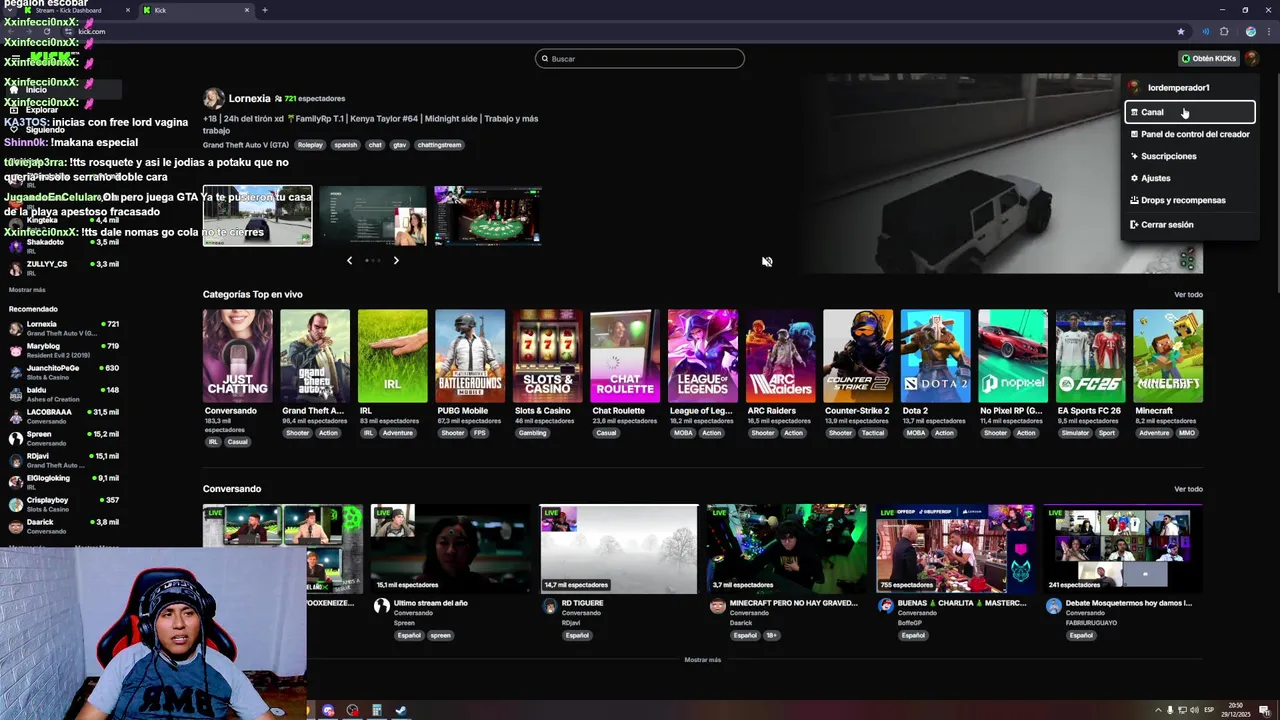1280x720 pixels.
Task: Open the Minecraft category cover
Action: tap(1168, 356)
